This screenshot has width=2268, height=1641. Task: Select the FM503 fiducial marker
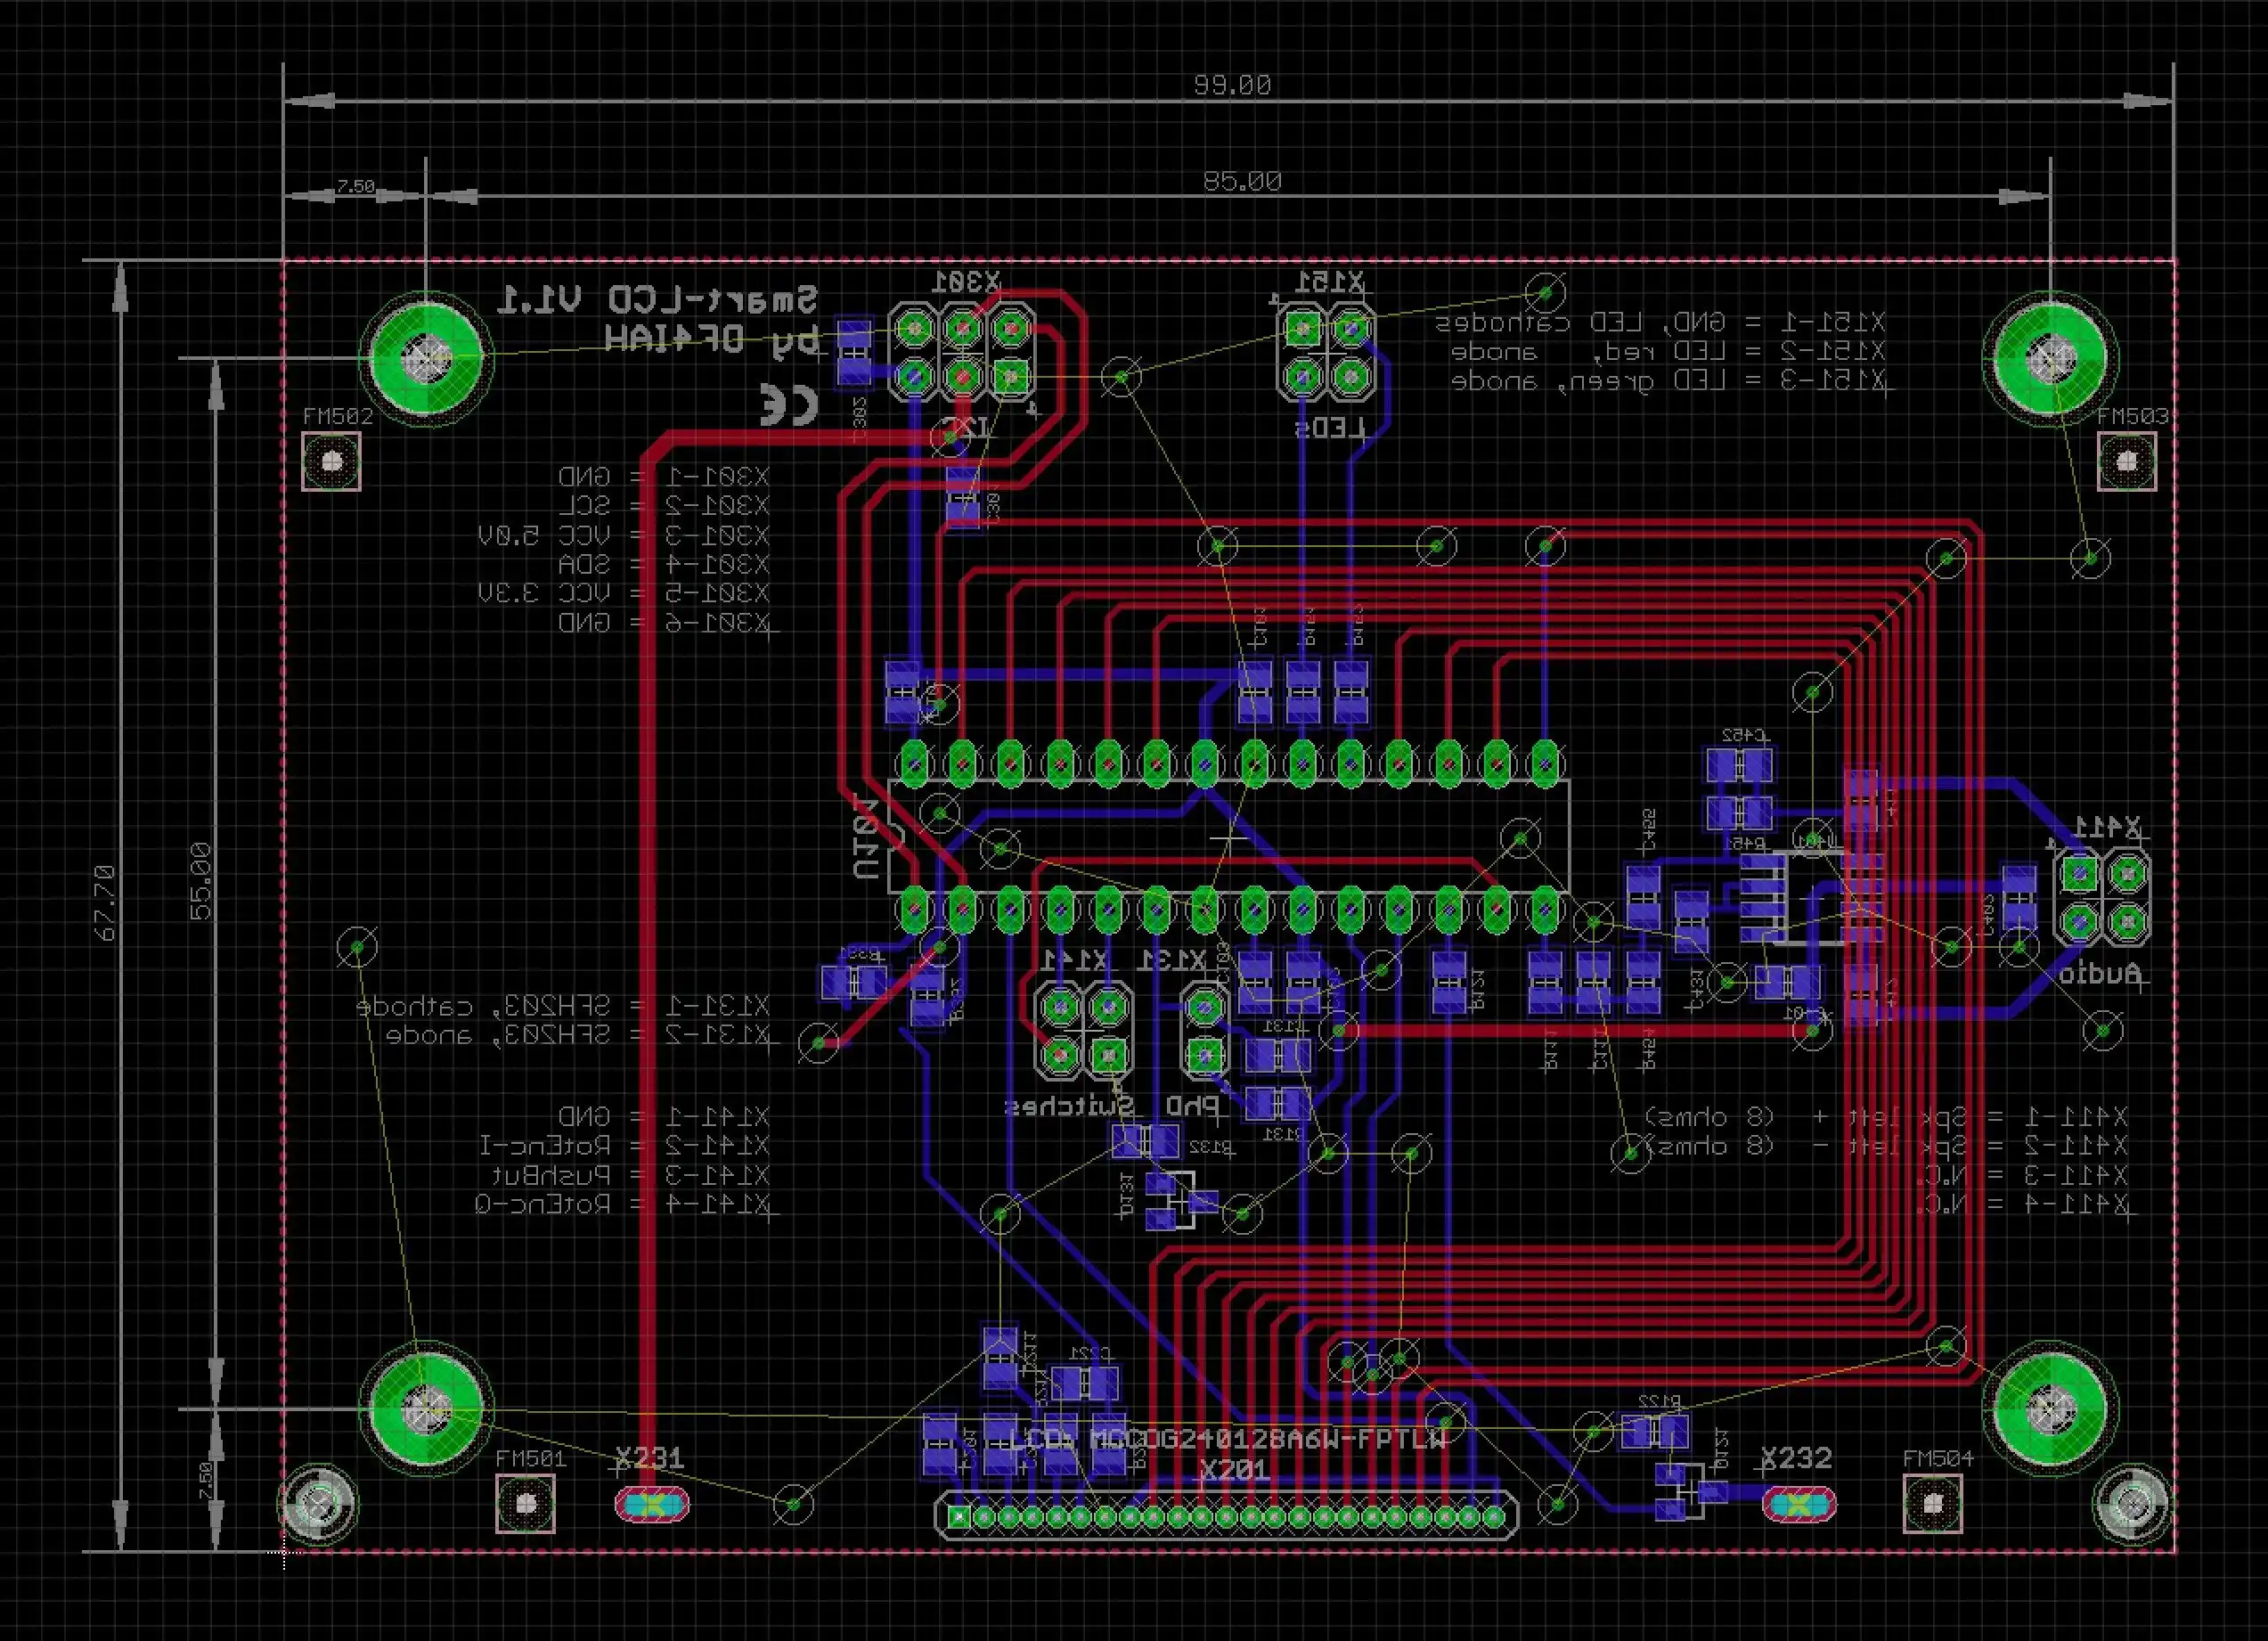2125,461
